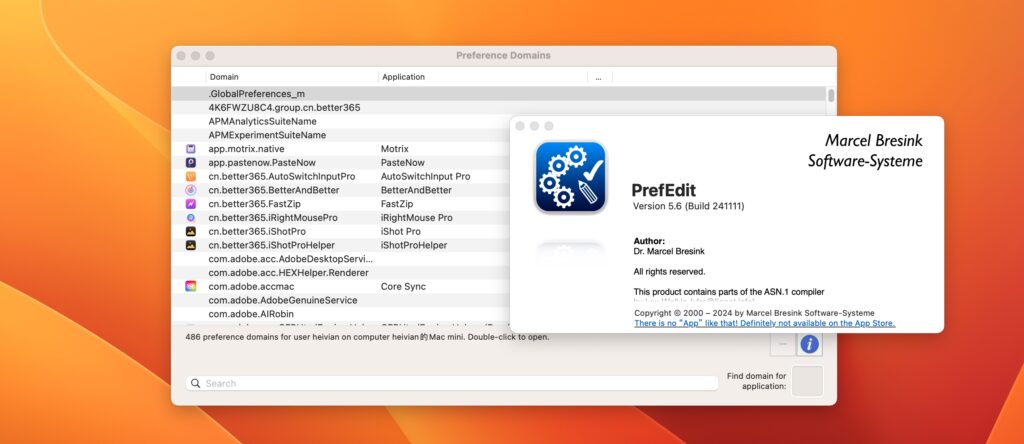The width and height of the screenshot is (1024, 444).
Task: Select the cn.better365.AutoSwitchInputPro domain
Action: click(x=281, y=176)
